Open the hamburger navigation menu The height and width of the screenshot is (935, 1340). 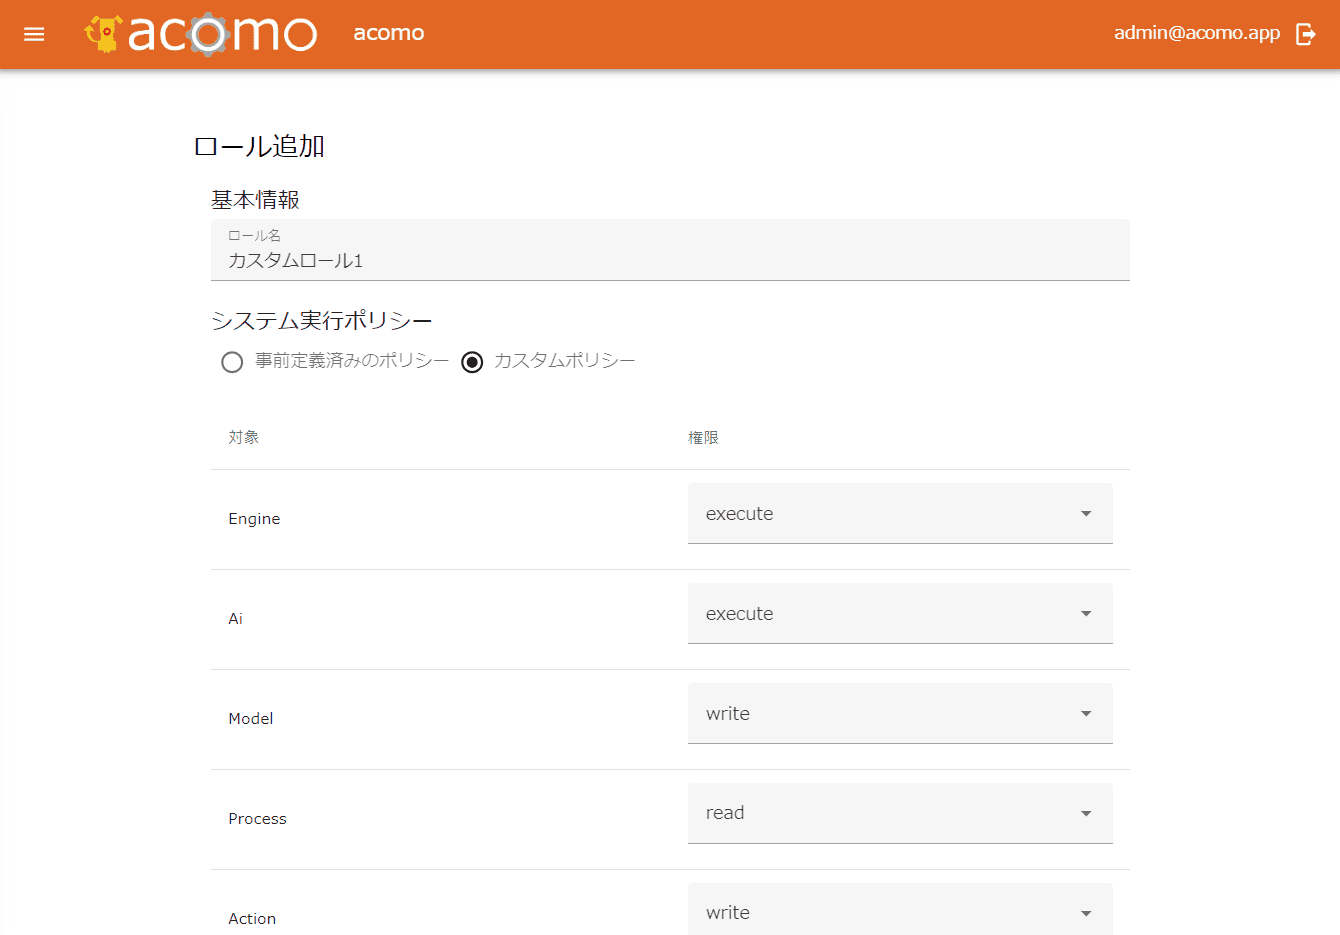[x=34, y=34]
